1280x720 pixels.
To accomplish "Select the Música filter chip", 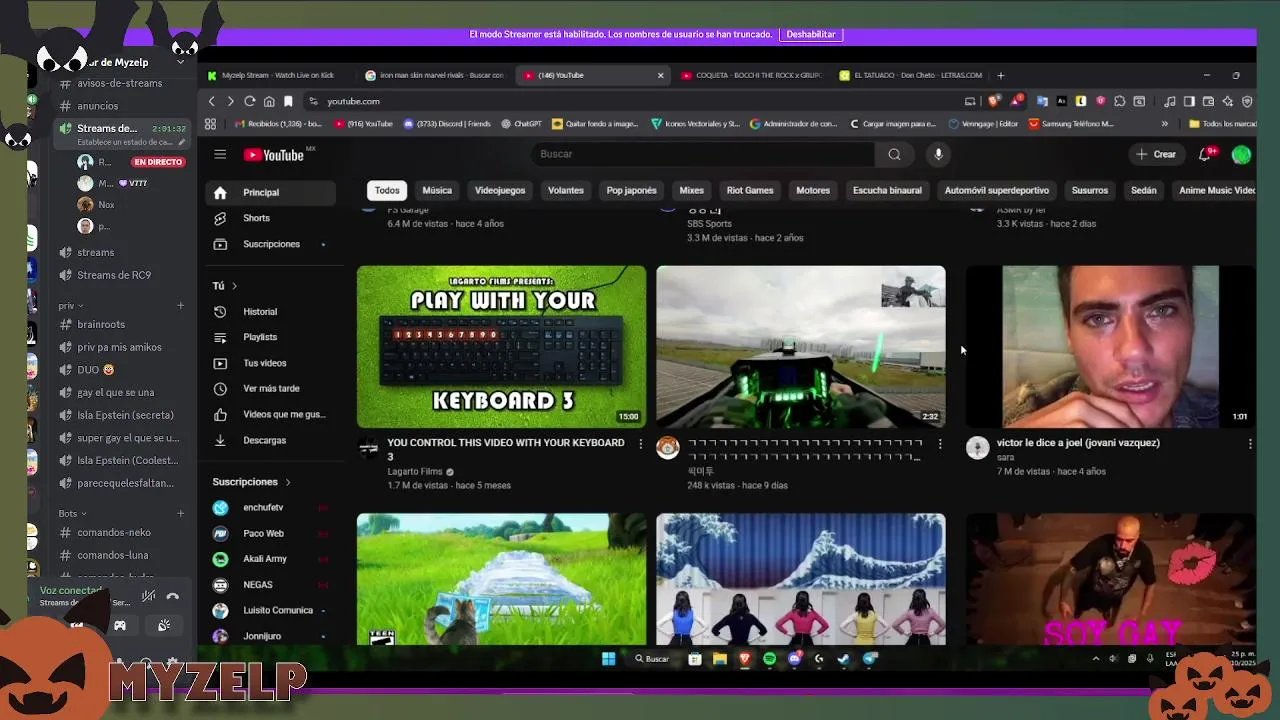I will tap(437, 190).
